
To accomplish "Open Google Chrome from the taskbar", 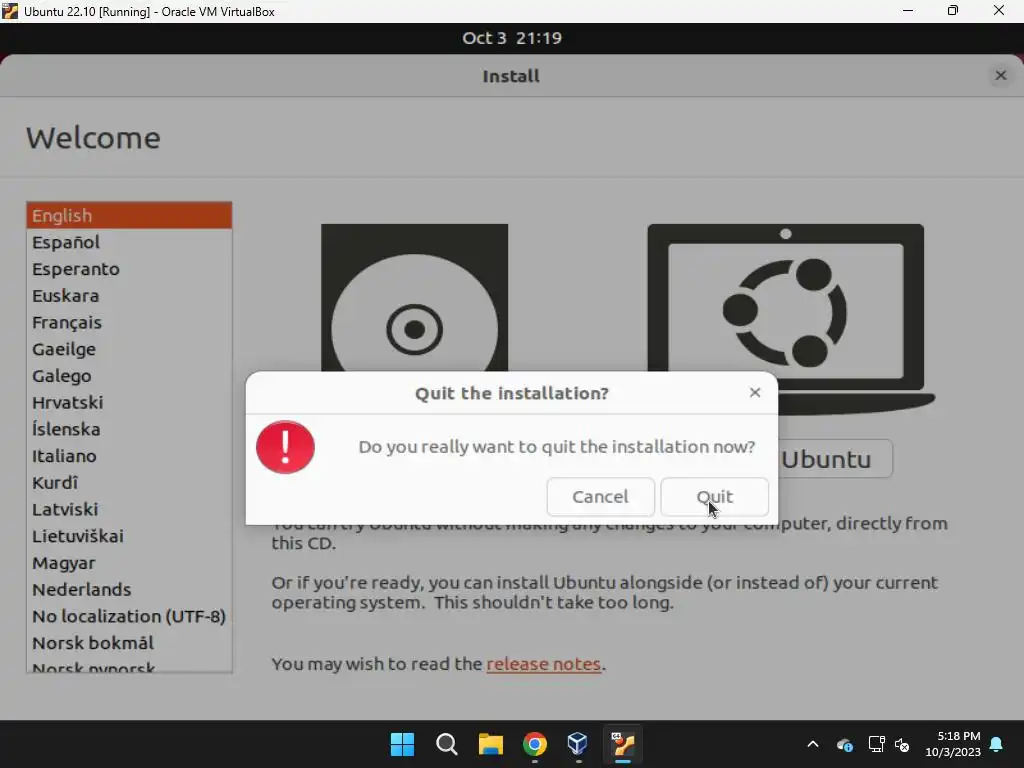I will (x=535, y=744).
